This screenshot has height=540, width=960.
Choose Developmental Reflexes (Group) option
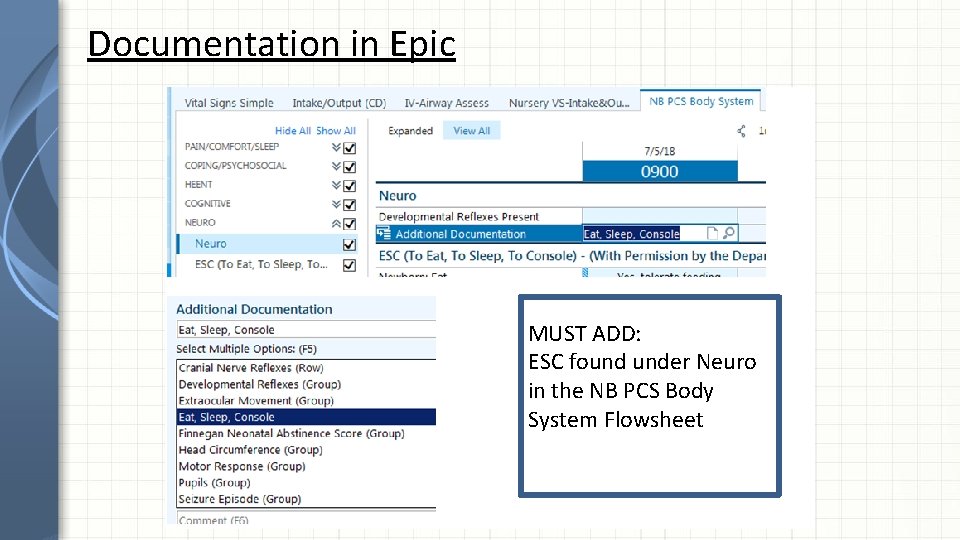point(306,384)
